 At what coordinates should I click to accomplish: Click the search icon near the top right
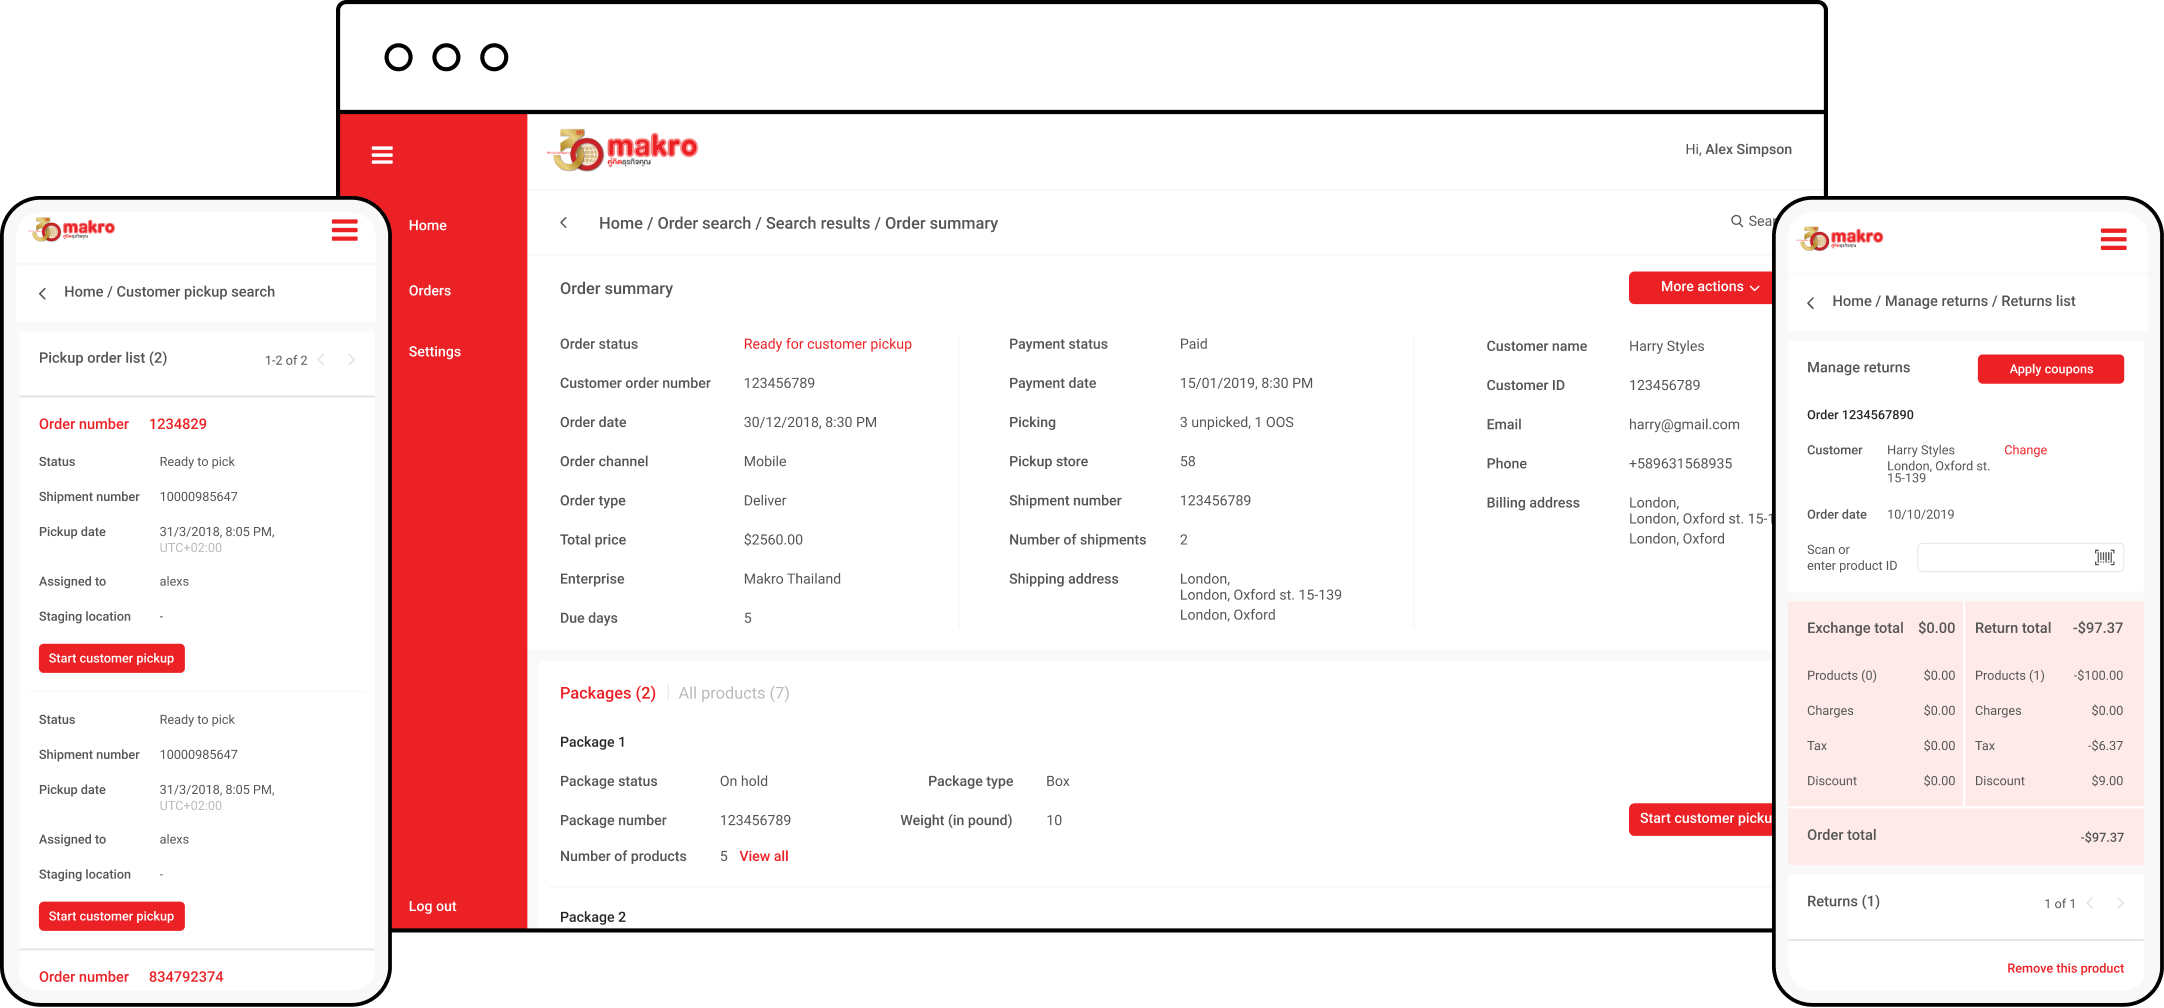click(x=1738, y=221)
